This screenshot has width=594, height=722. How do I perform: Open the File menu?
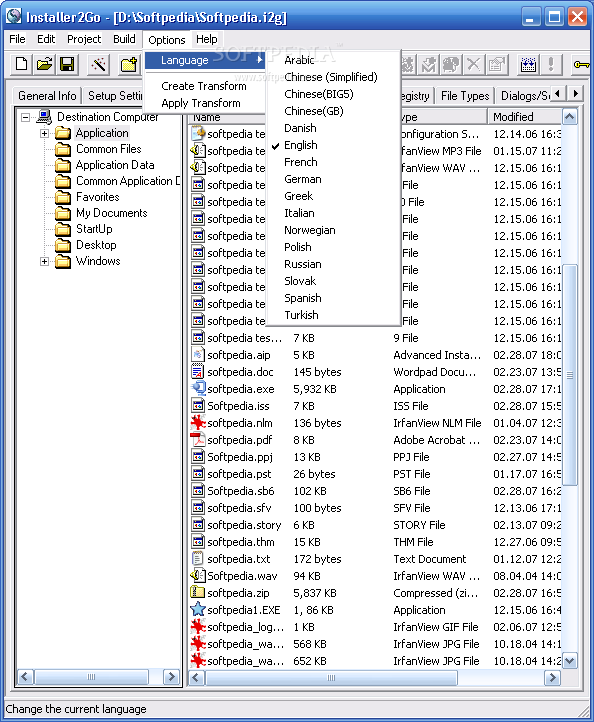click(x=17, y=39)
